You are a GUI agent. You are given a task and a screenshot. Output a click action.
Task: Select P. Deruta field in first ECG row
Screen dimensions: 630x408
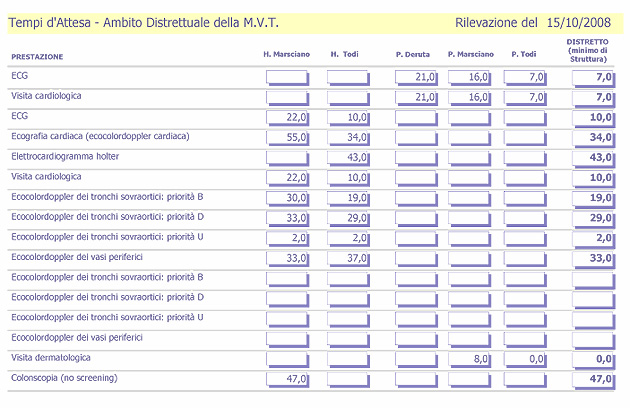click(x=416, y=77)
